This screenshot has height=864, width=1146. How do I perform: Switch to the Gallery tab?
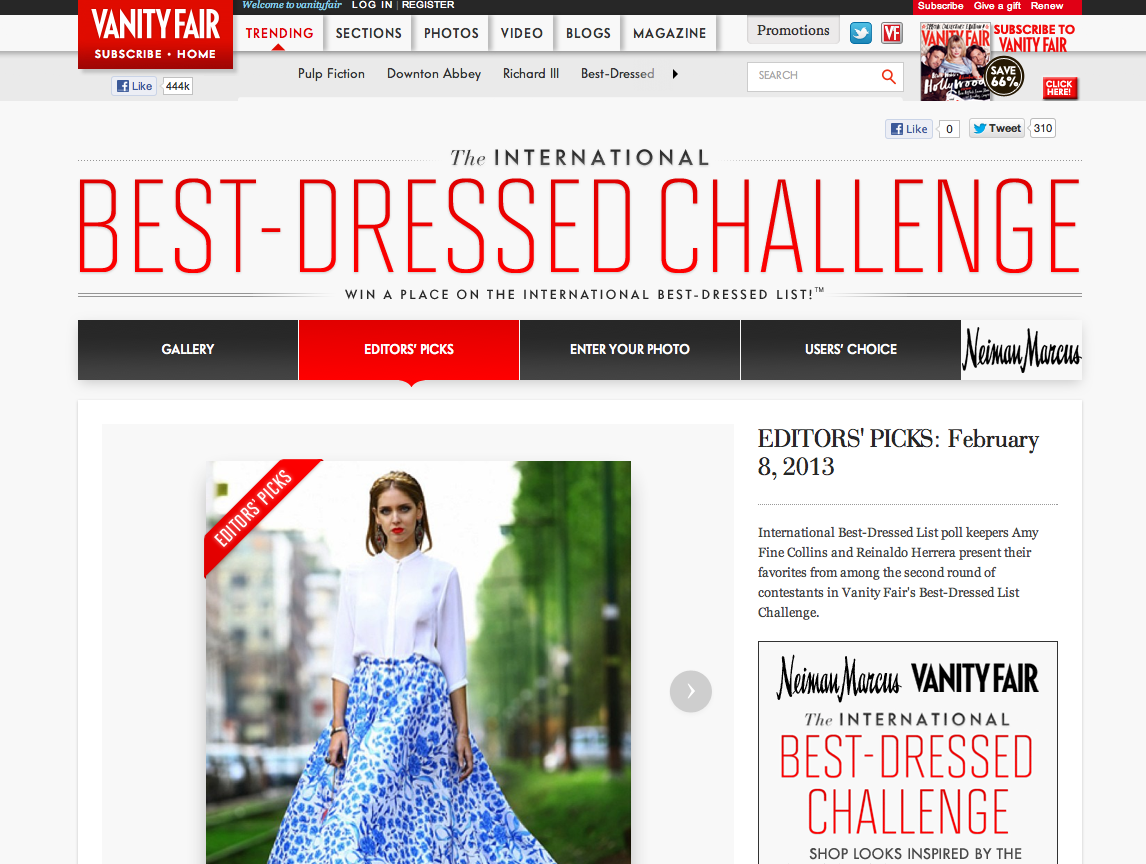[188, 349]
